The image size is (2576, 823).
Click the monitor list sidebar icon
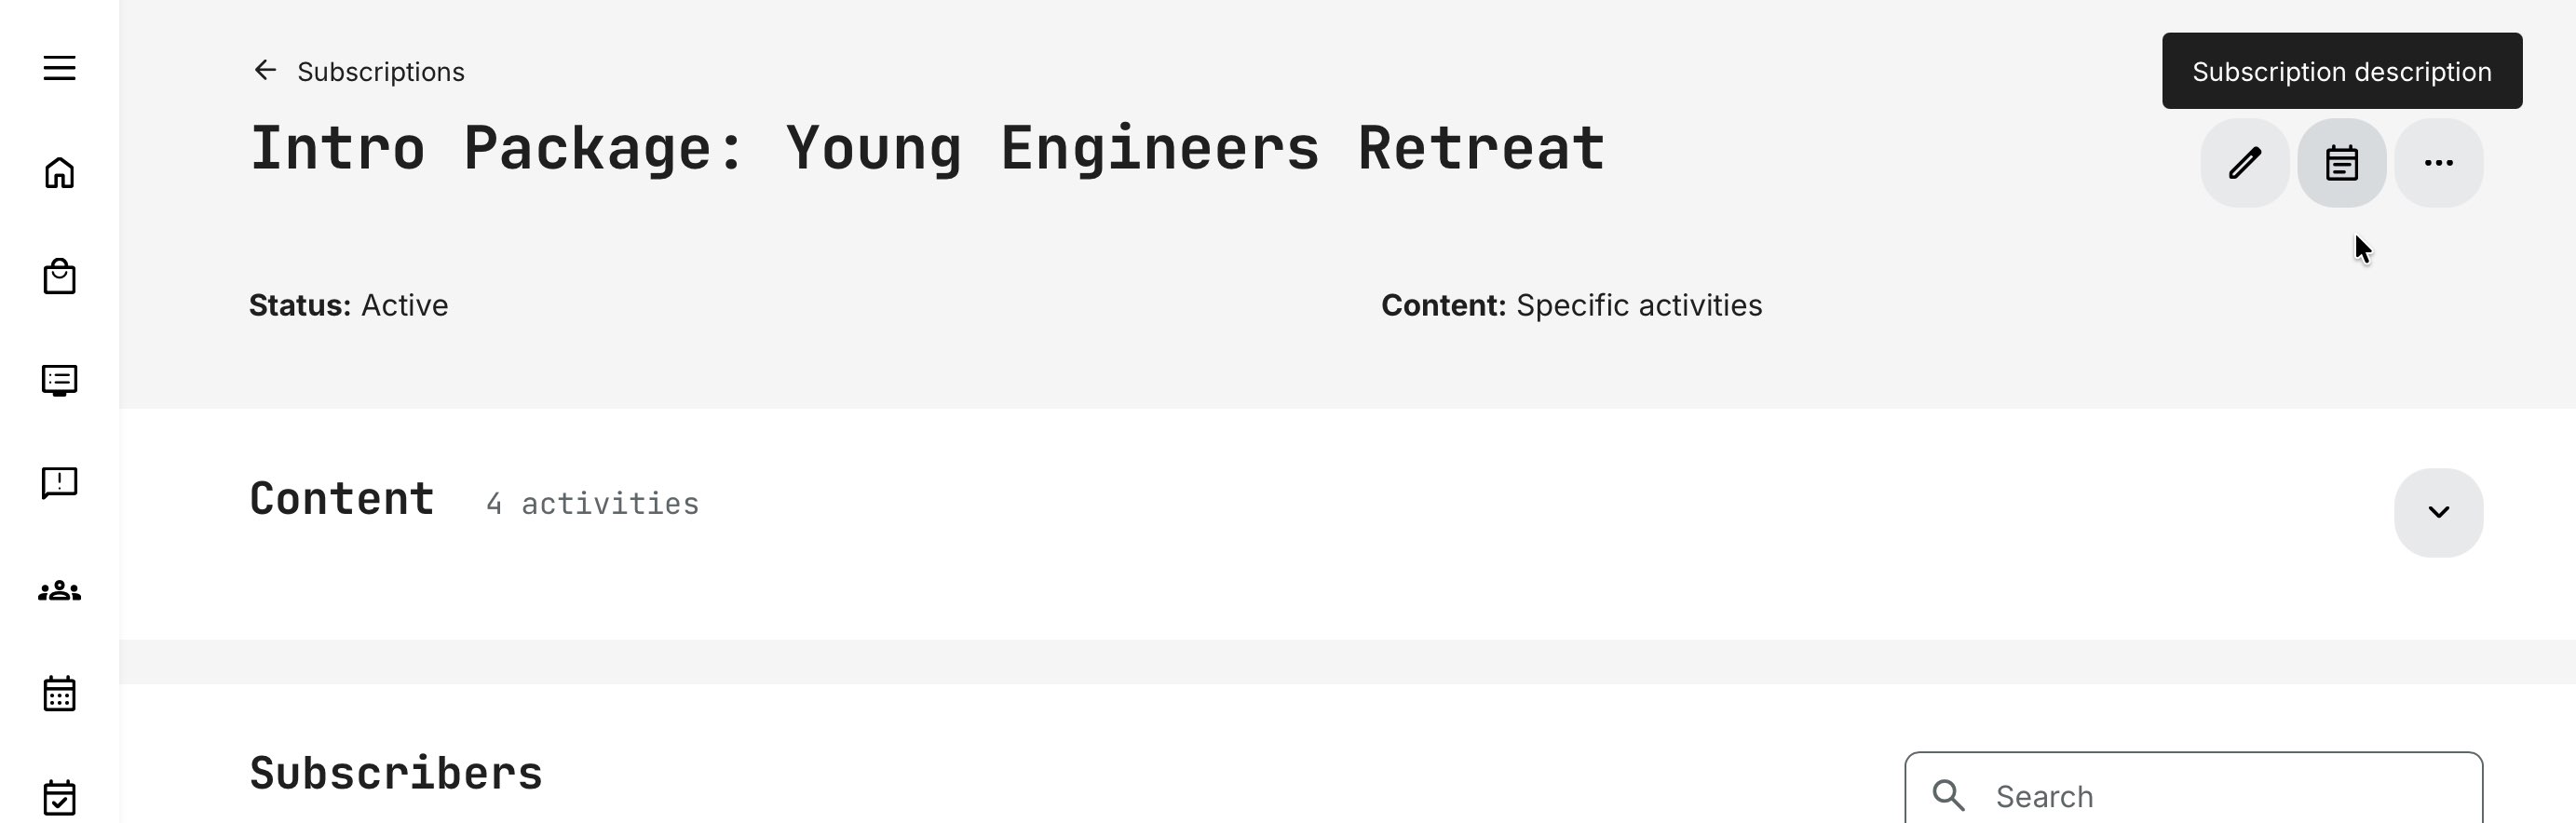click(60, 381)
